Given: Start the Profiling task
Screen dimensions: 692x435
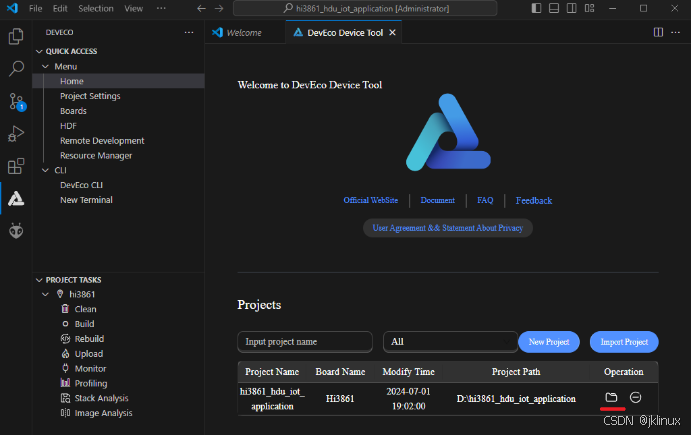Looking at the screenshot, I should 90,383.
